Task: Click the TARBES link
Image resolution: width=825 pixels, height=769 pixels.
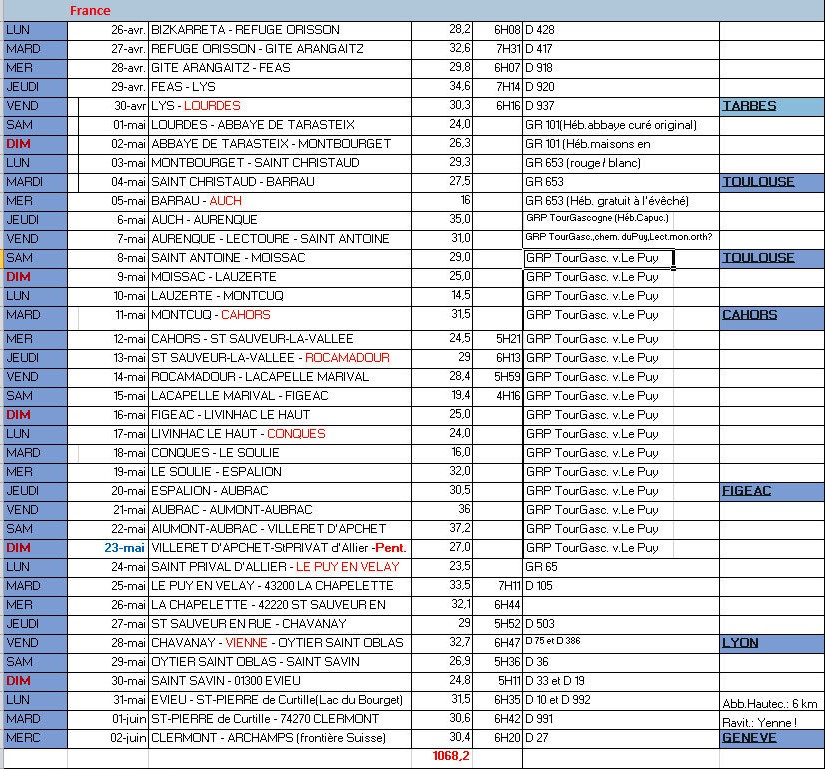Action: (749, 106)
